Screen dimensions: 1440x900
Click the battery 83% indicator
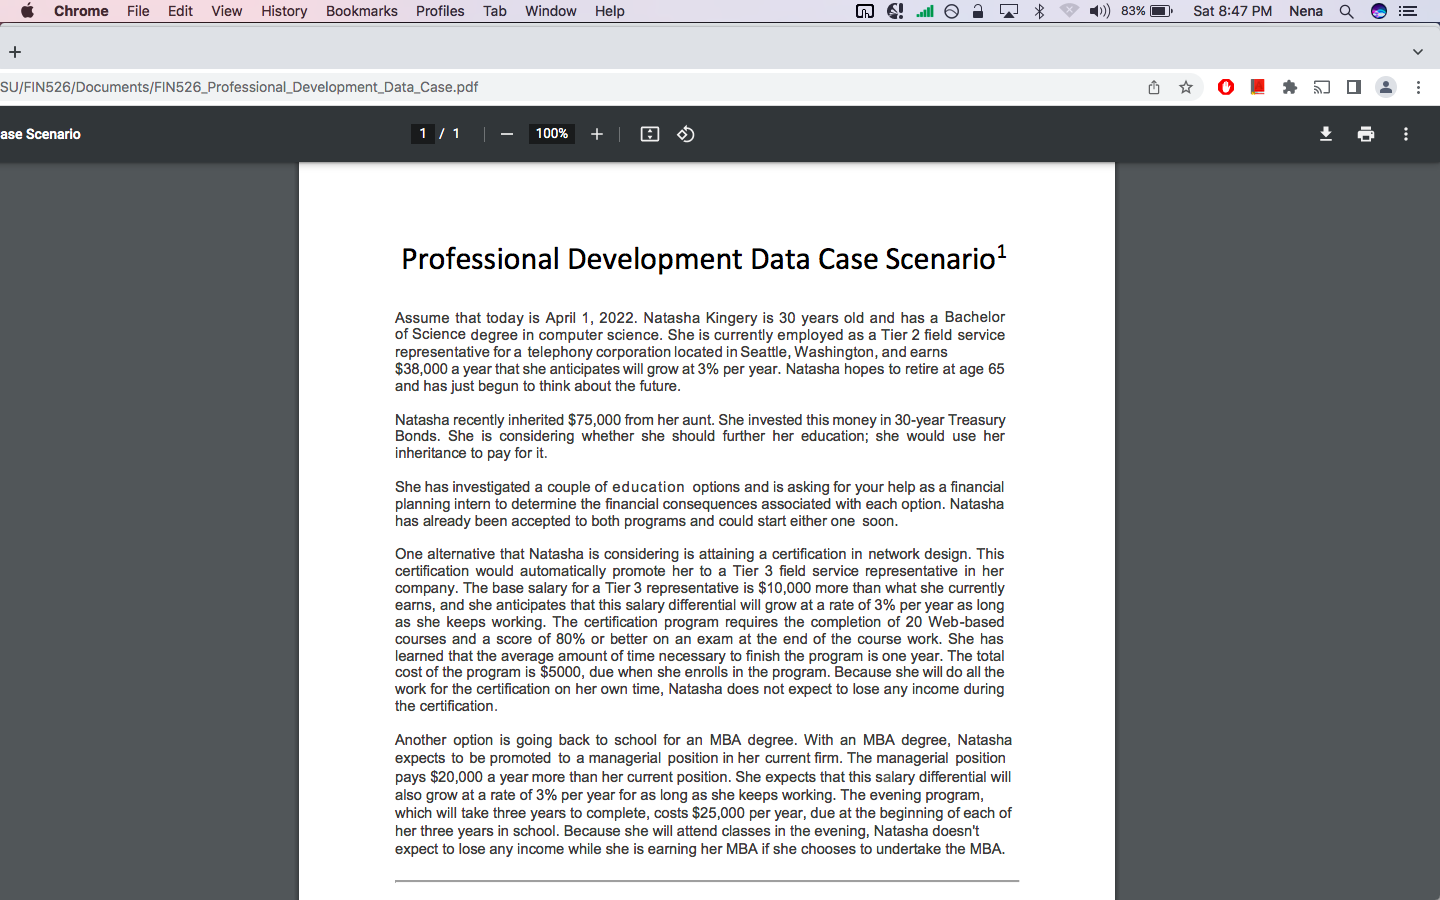coord(1146,11)
